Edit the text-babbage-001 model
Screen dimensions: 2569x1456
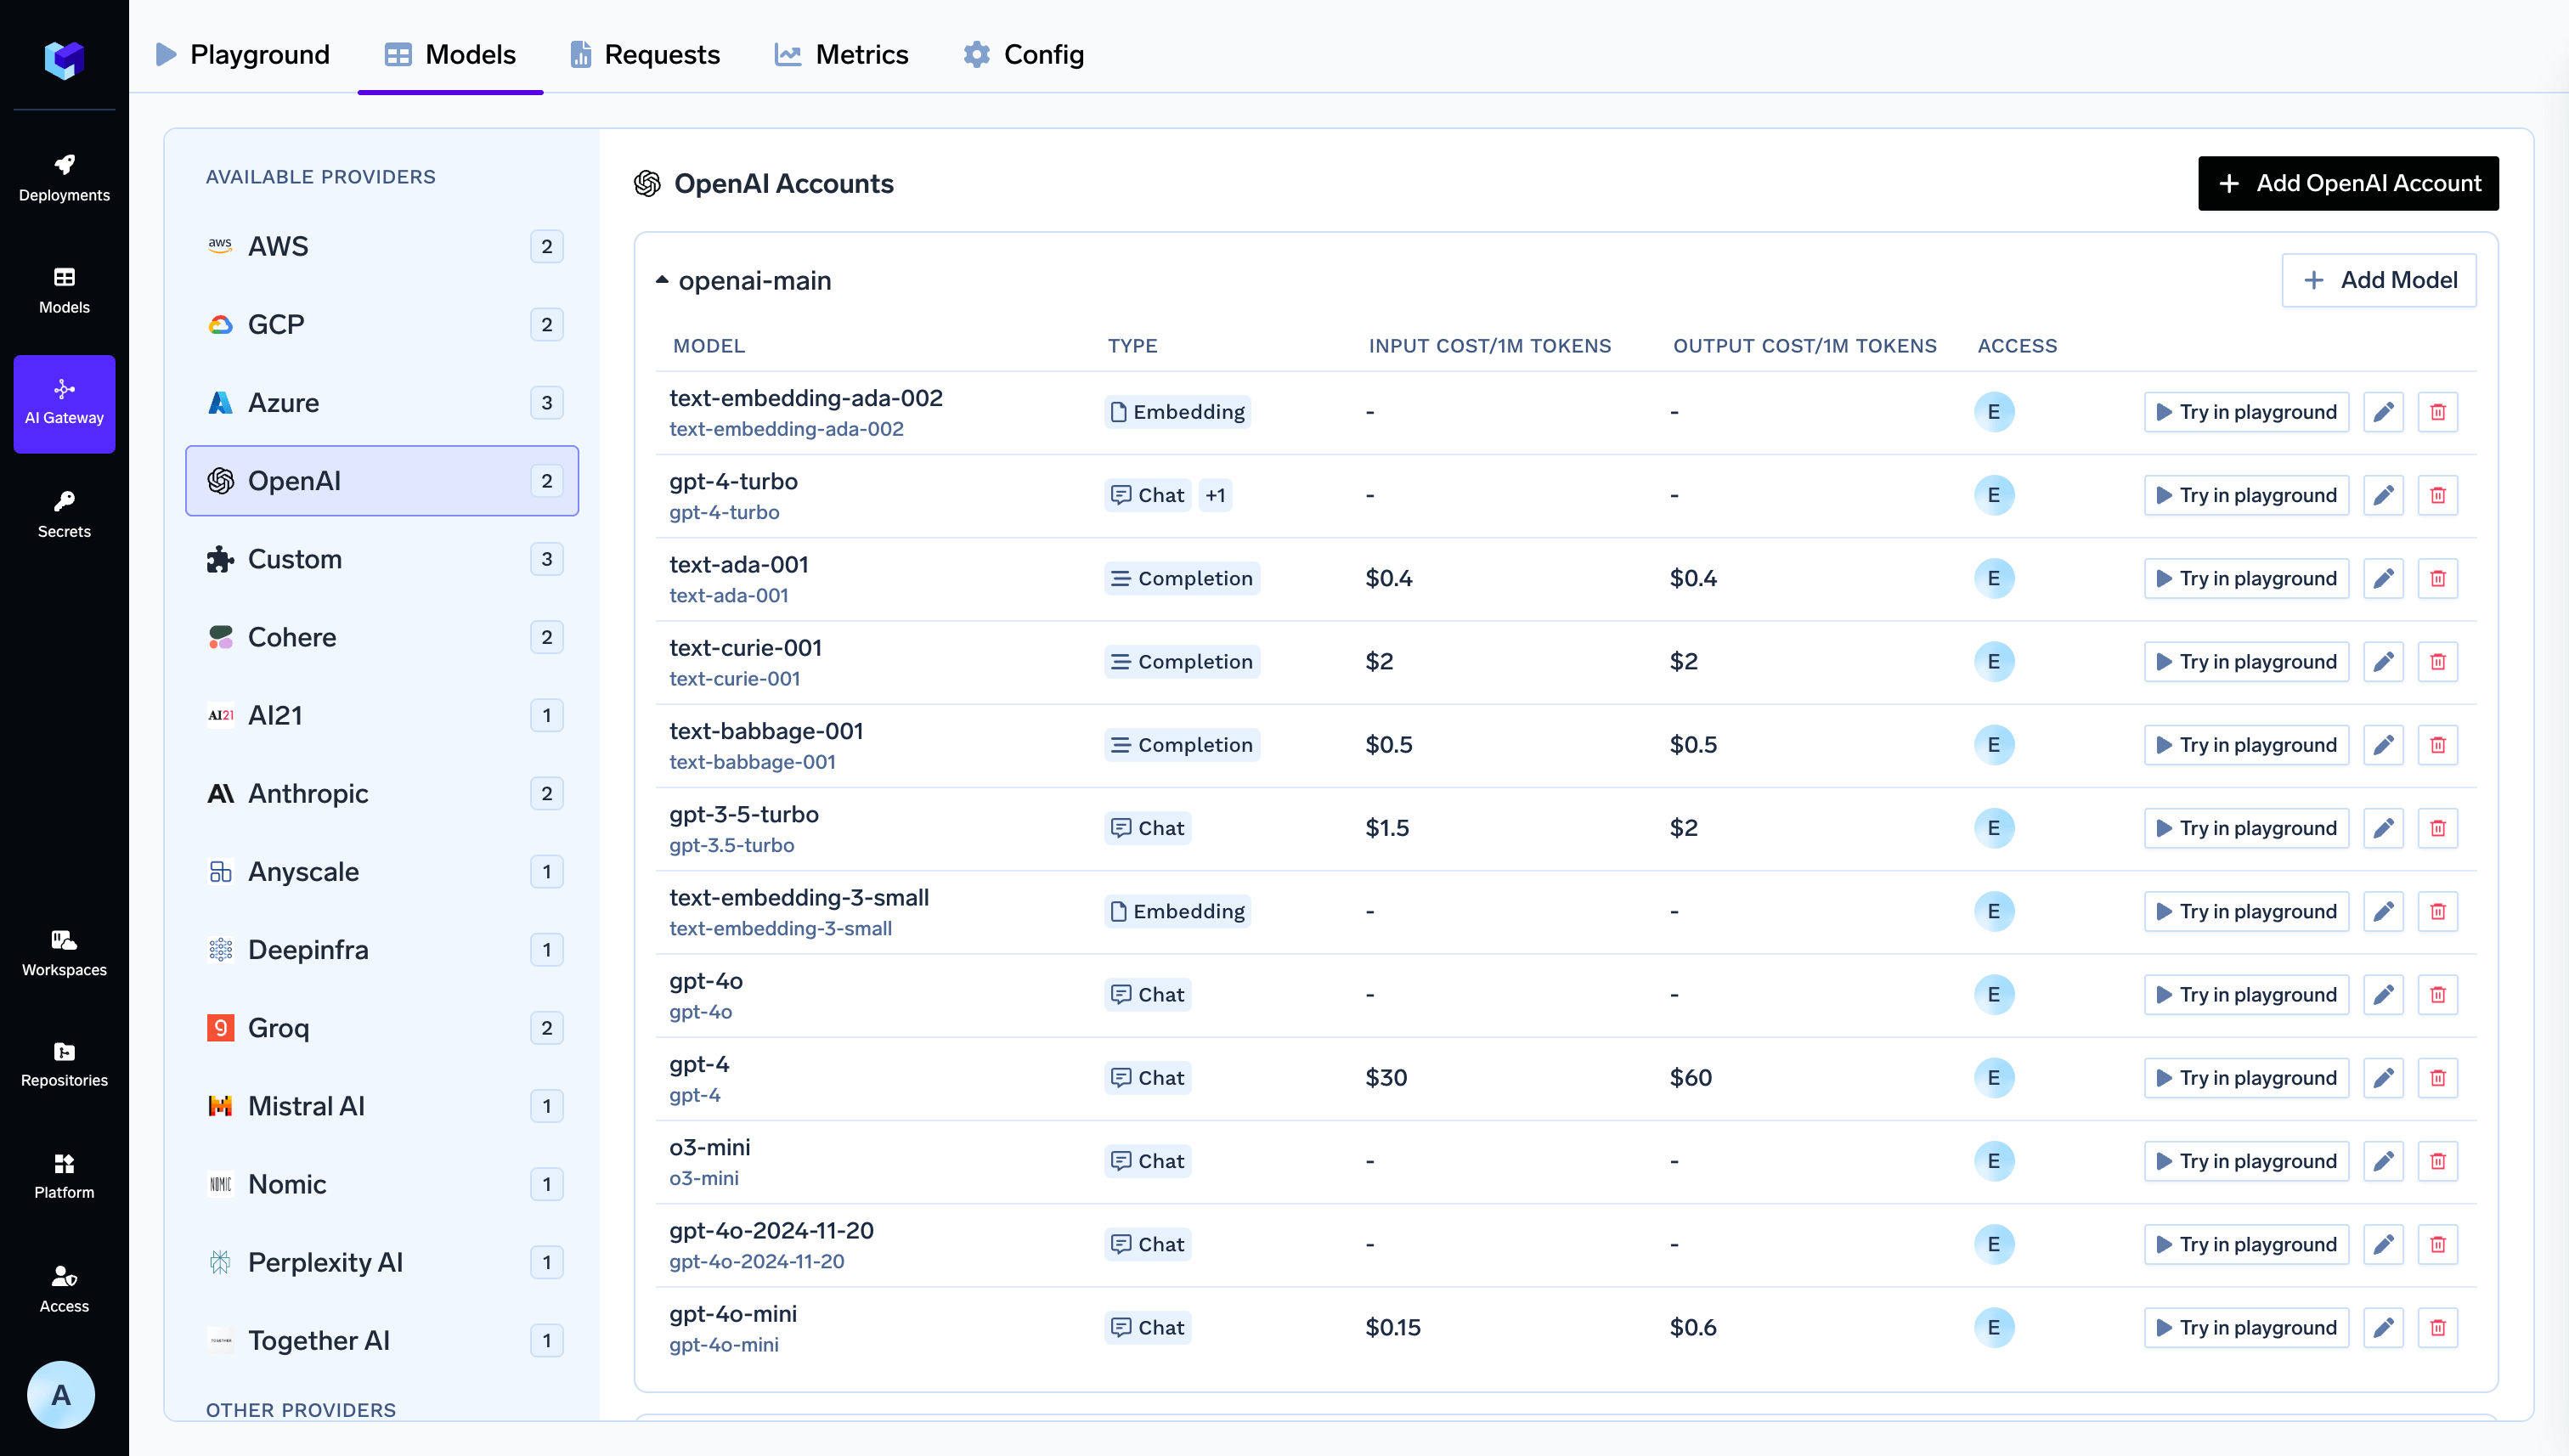coord(2384,745)
